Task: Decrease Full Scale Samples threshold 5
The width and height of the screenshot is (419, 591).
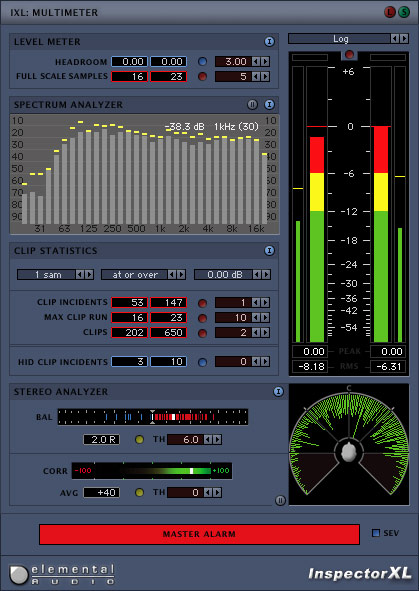Action: 256,77
